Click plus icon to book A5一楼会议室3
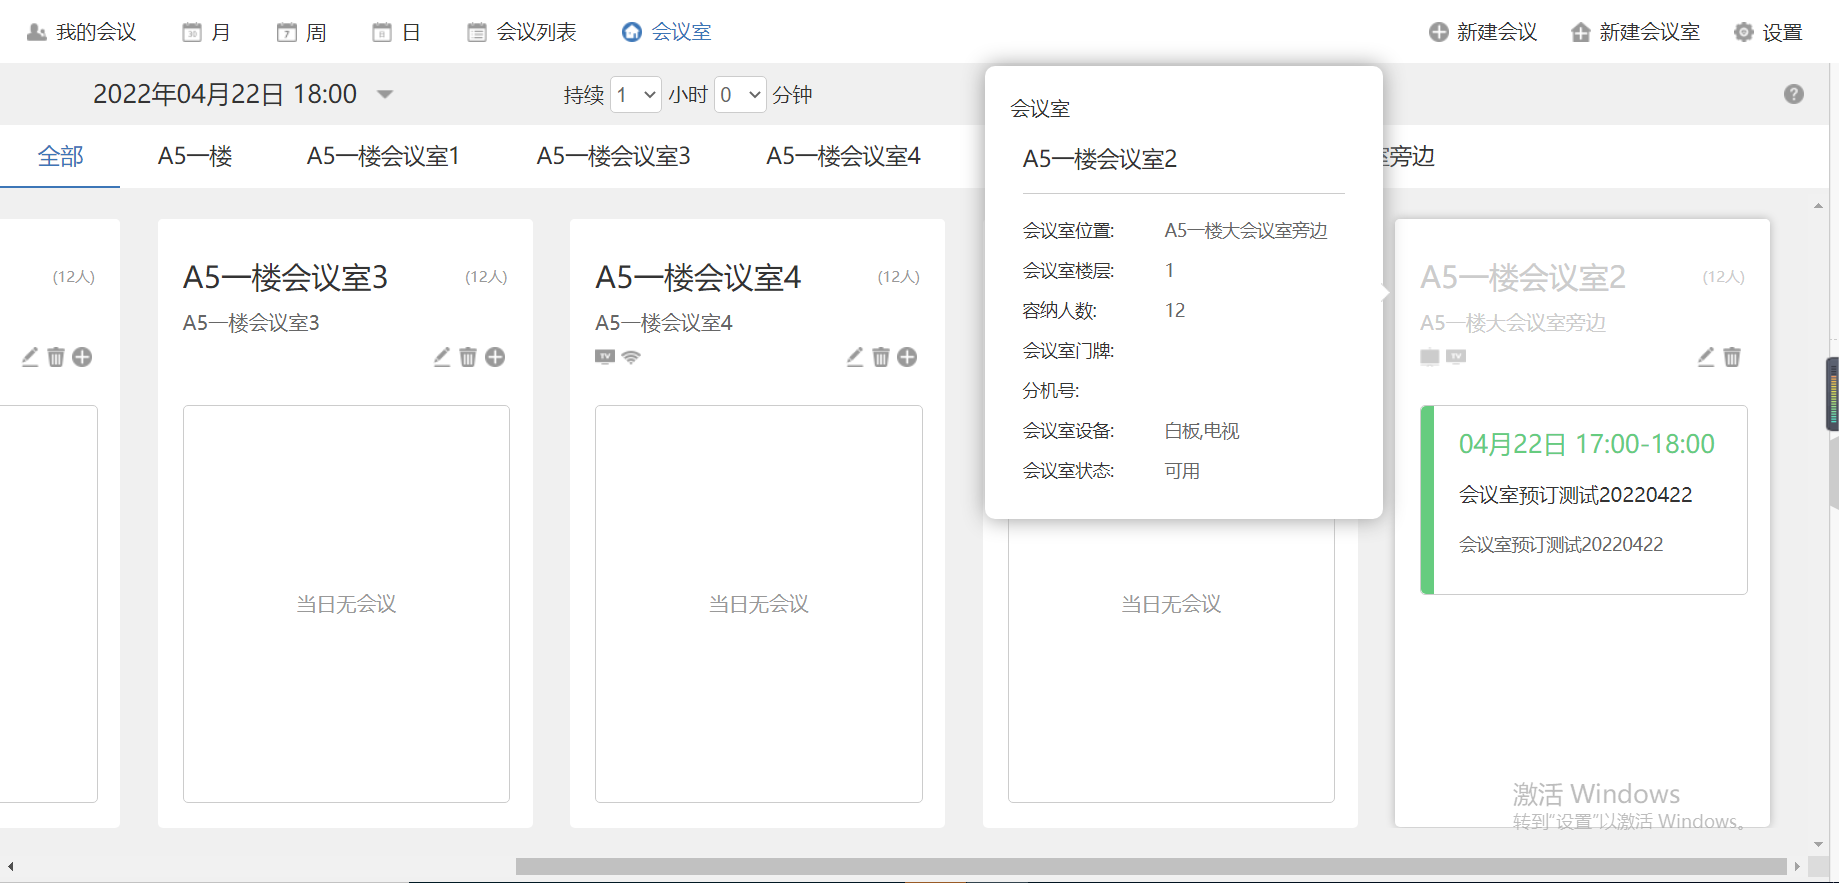This screenshot has width=1839, height=883. 495,357
